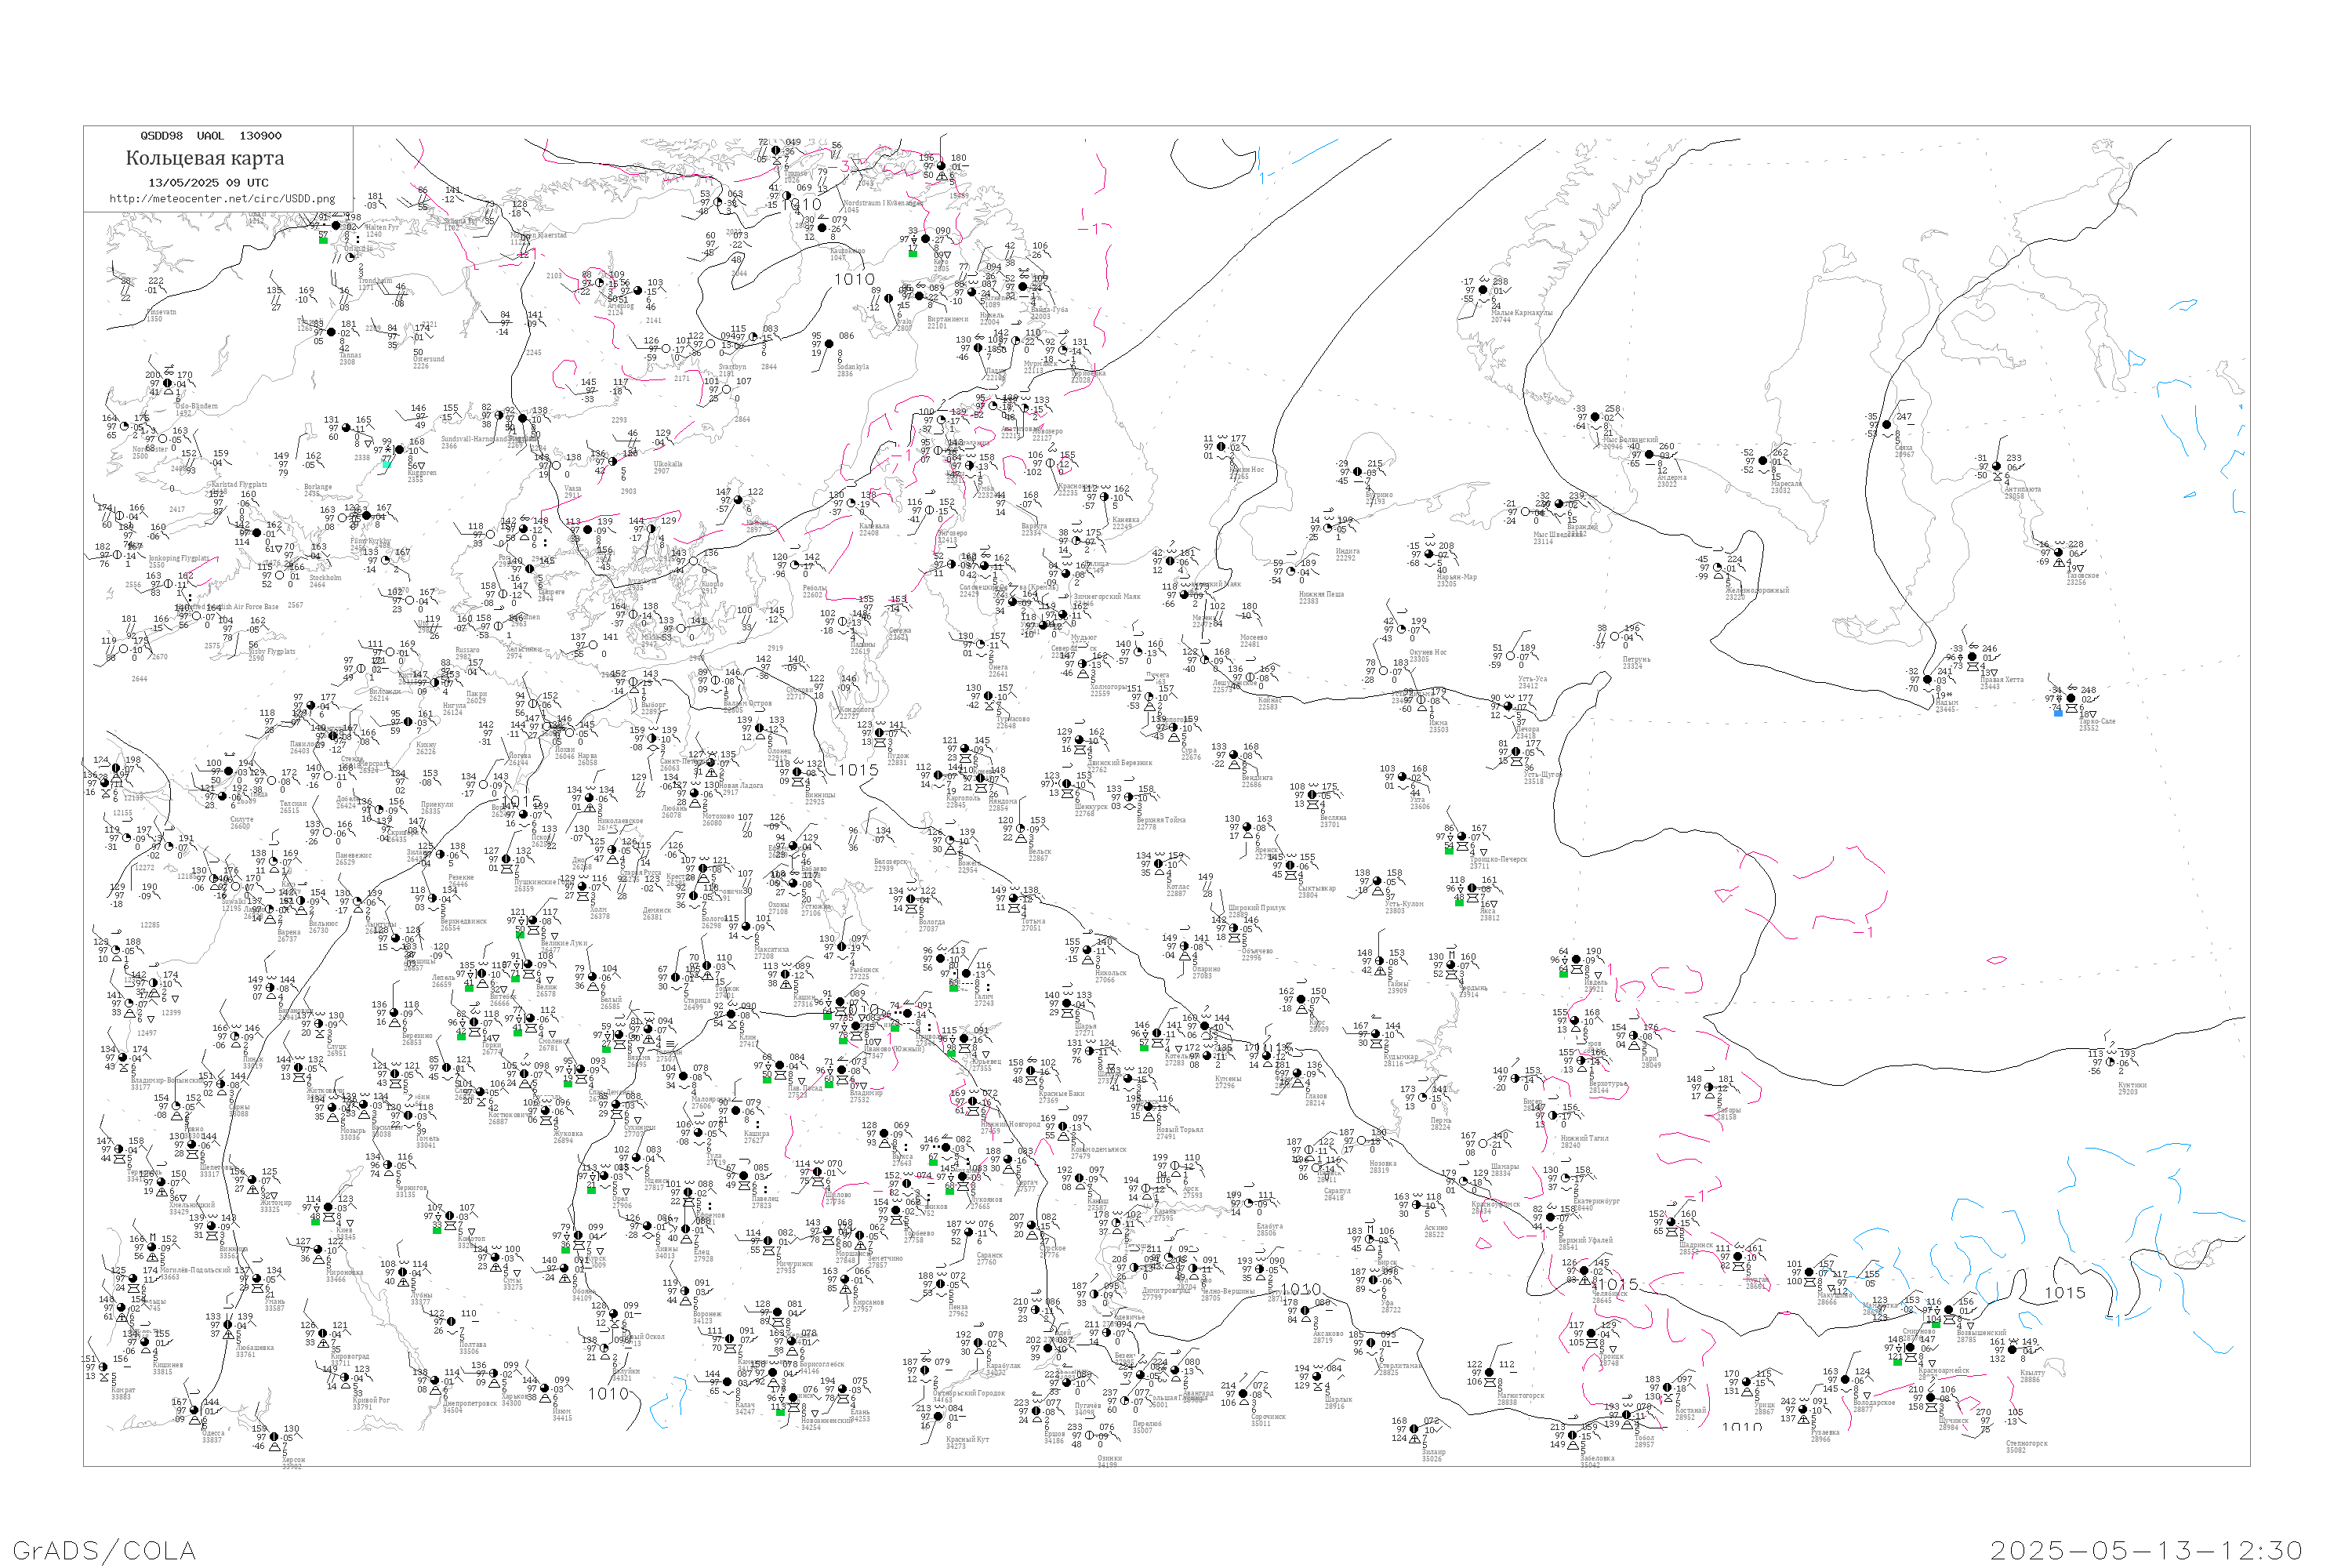
Task: Click the Кольцевая карта title text
Action: (205, 158)
